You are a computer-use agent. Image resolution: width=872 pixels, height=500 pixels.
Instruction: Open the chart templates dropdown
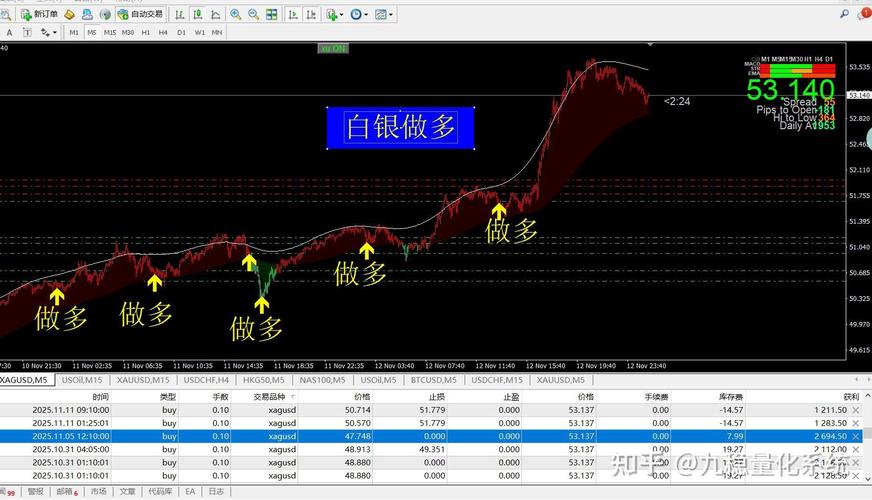[383, 14]
